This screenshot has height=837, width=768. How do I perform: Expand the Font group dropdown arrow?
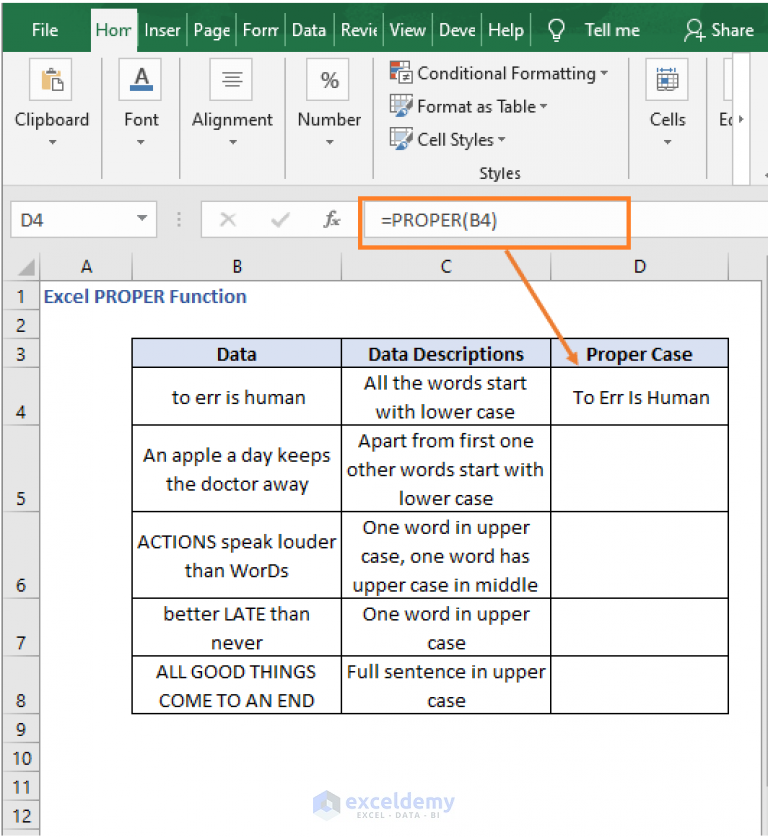(141, 142)
